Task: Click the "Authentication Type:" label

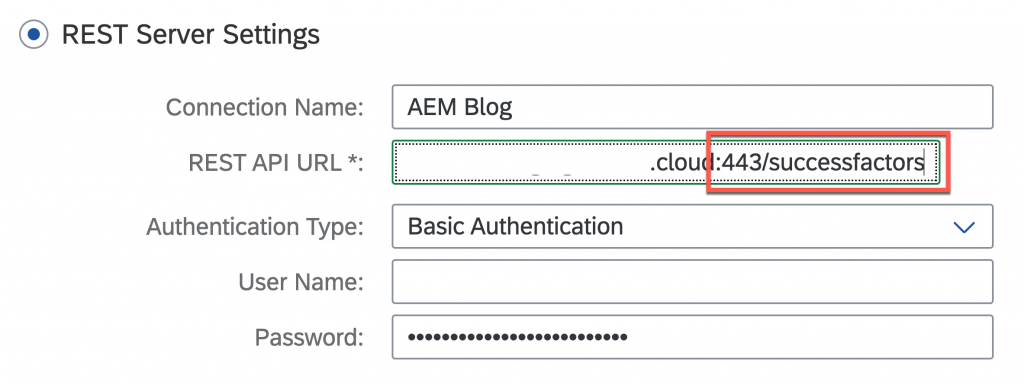Action: (x=255, y=227)
